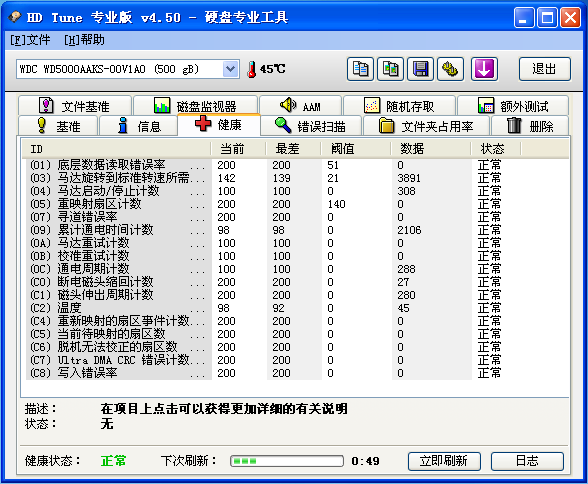
Task: Open the [F]文件 menu
Action: [x=30, y=40]
